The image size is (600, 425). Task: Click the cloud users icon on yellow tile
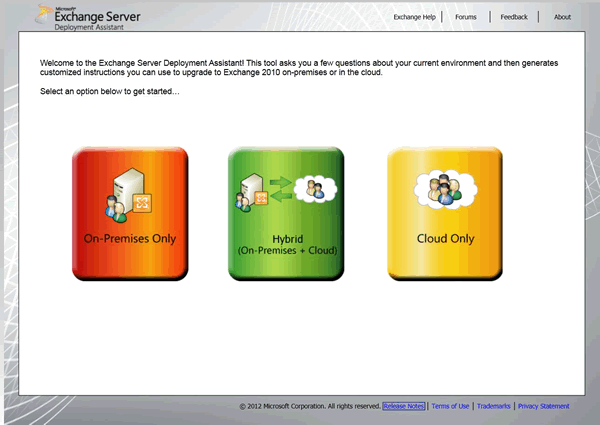point(445,189)
